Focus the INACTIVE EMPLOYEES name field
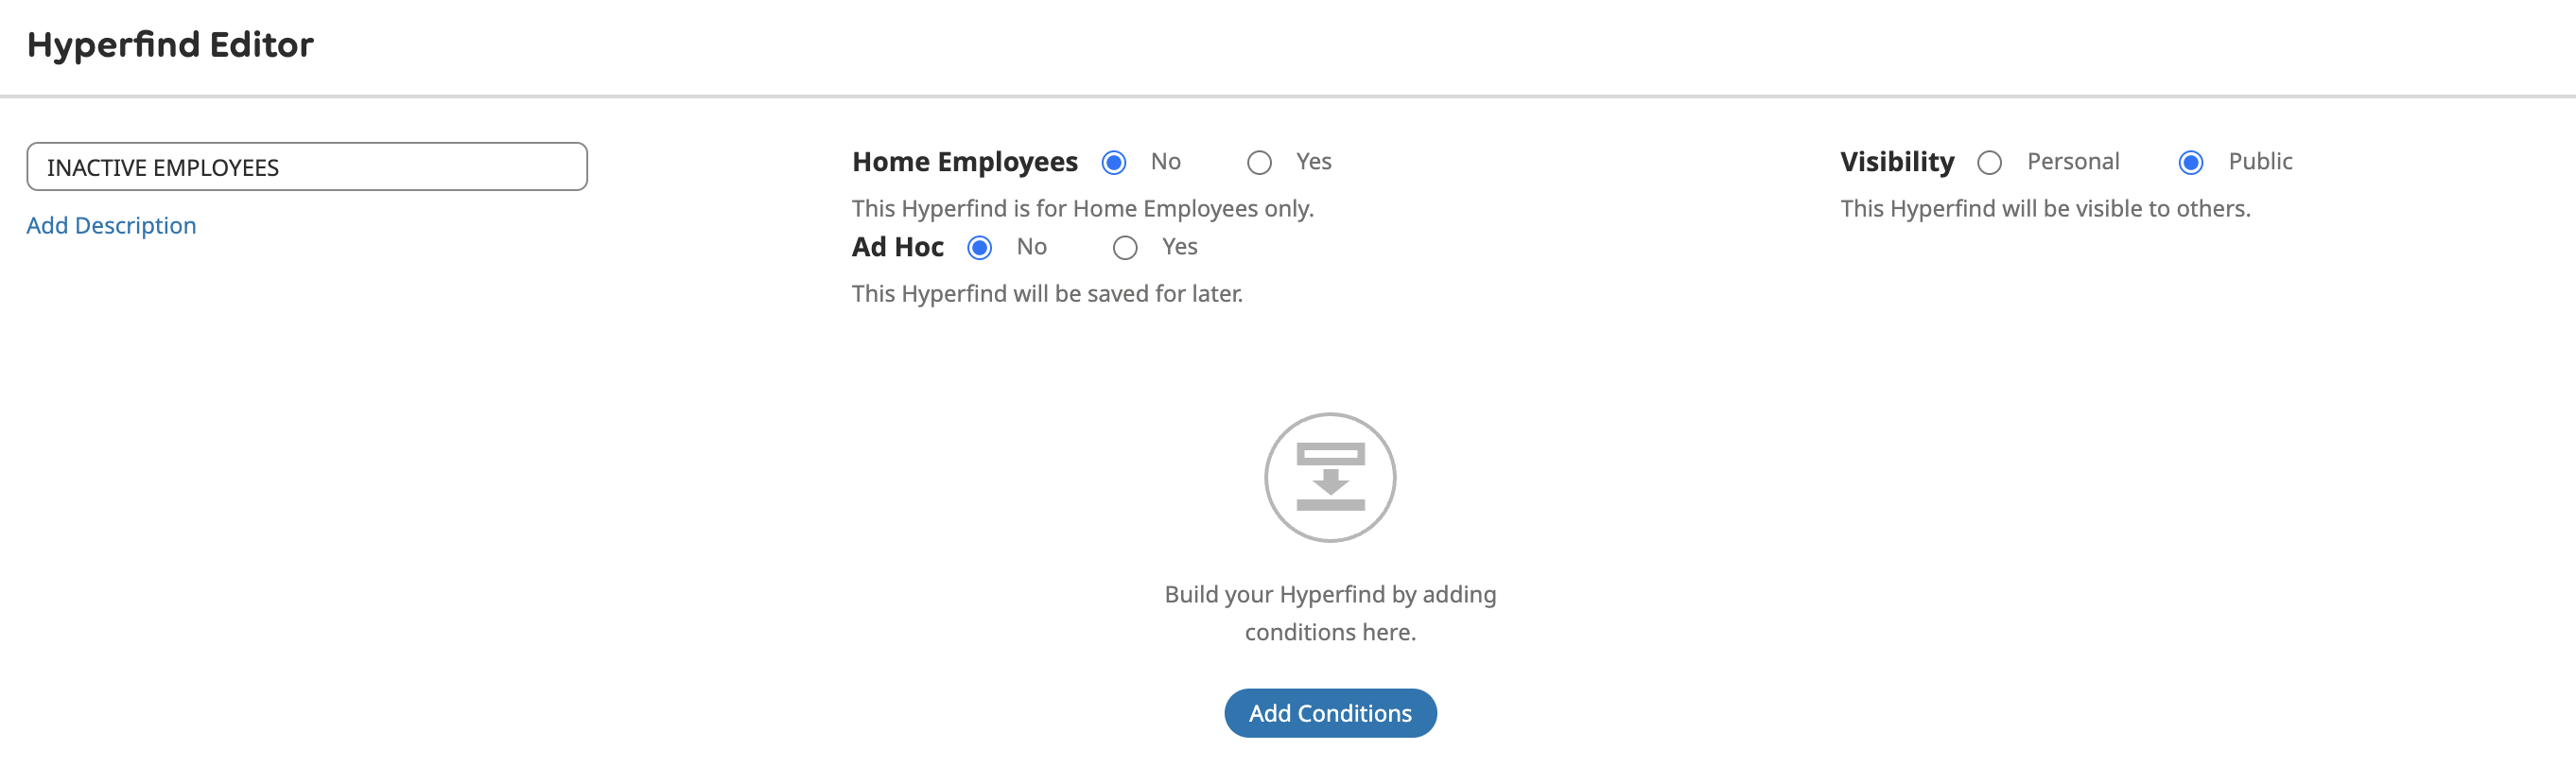The height and width of the screenshot is (768, 2576). click(x=306, y=167)
